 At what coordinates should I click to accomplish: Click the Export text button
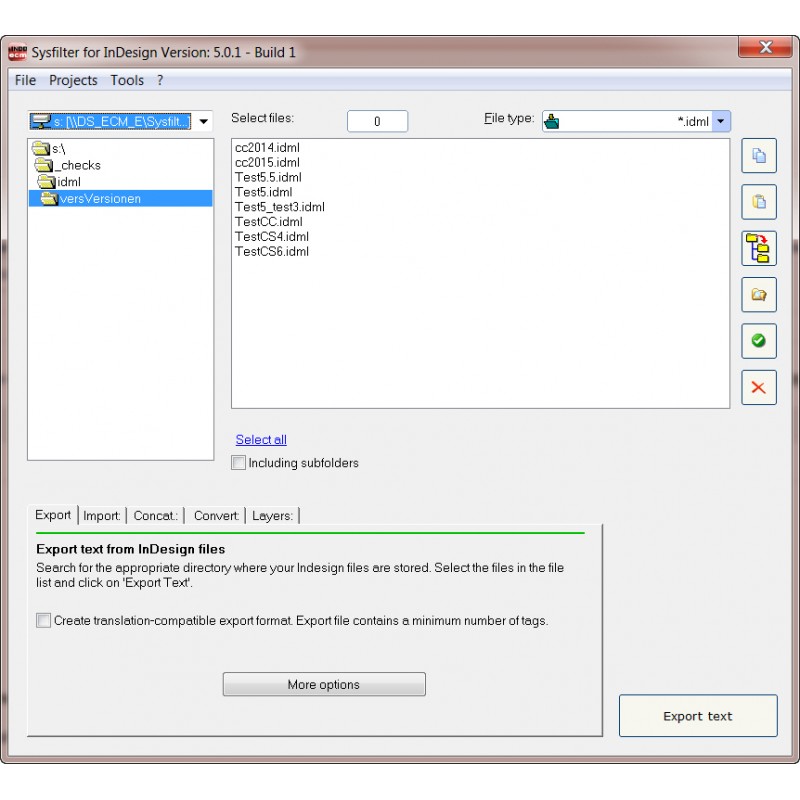tap(698, 716)
